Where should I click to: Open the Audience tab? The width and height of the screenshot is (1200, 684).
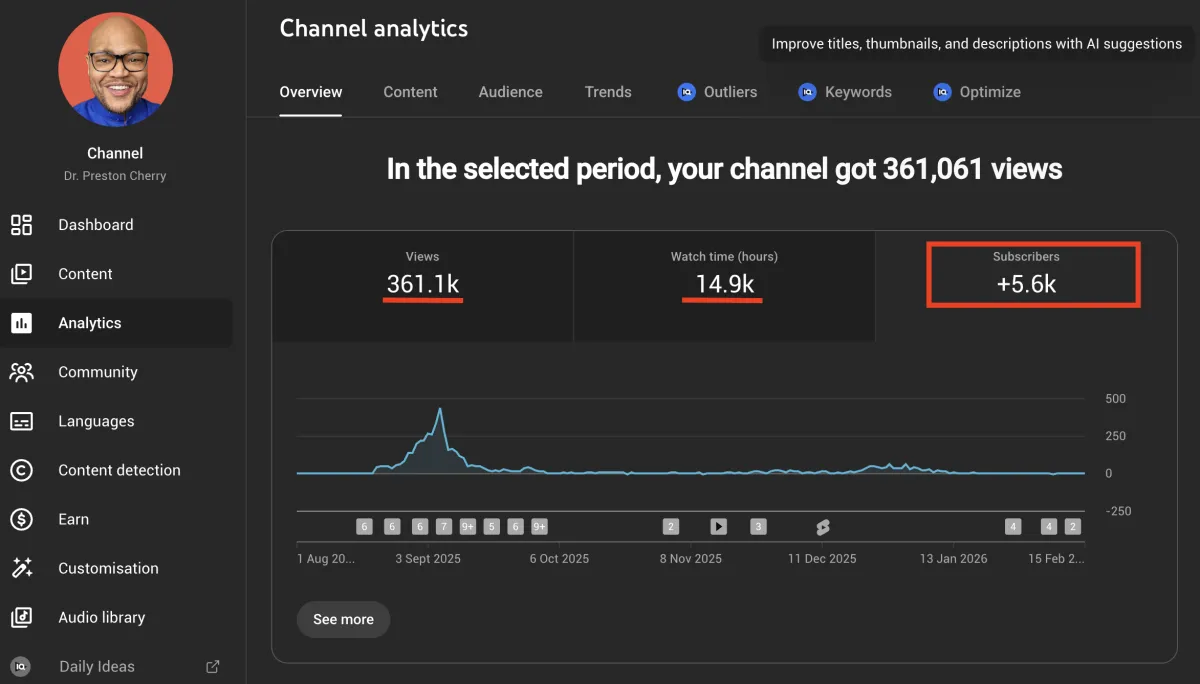[510, 92]
